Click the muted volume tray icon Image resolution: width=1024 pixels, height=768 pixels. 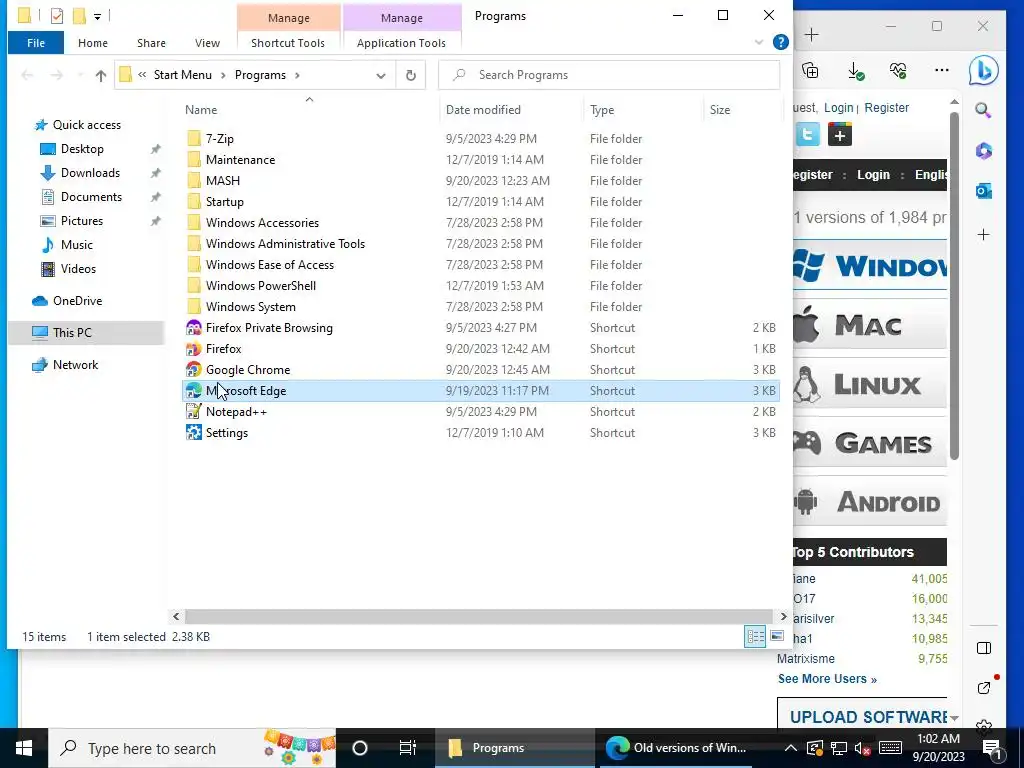862,748
